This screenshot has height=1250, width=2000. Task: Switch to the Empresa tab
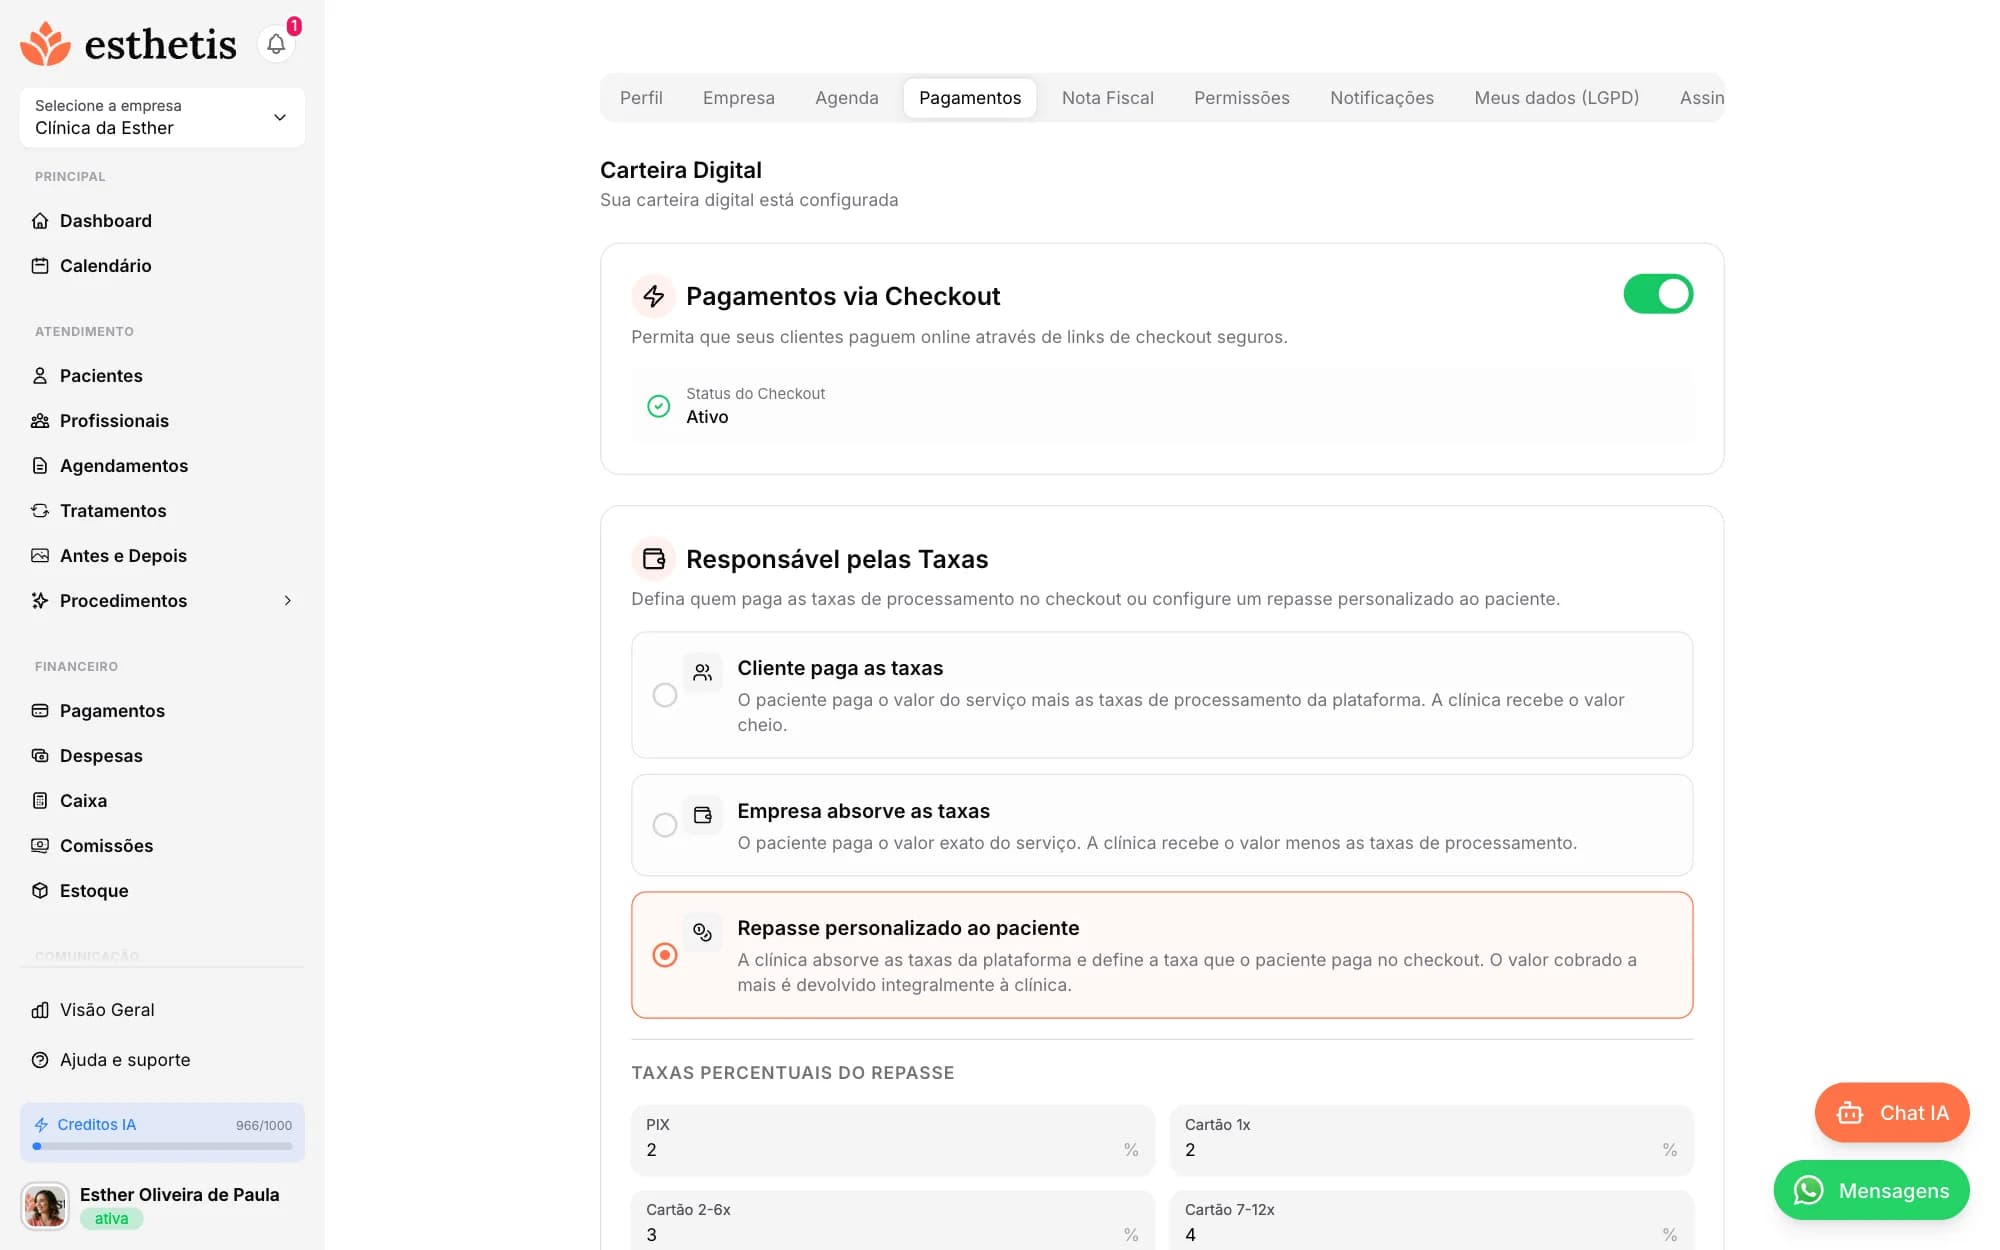739,98
